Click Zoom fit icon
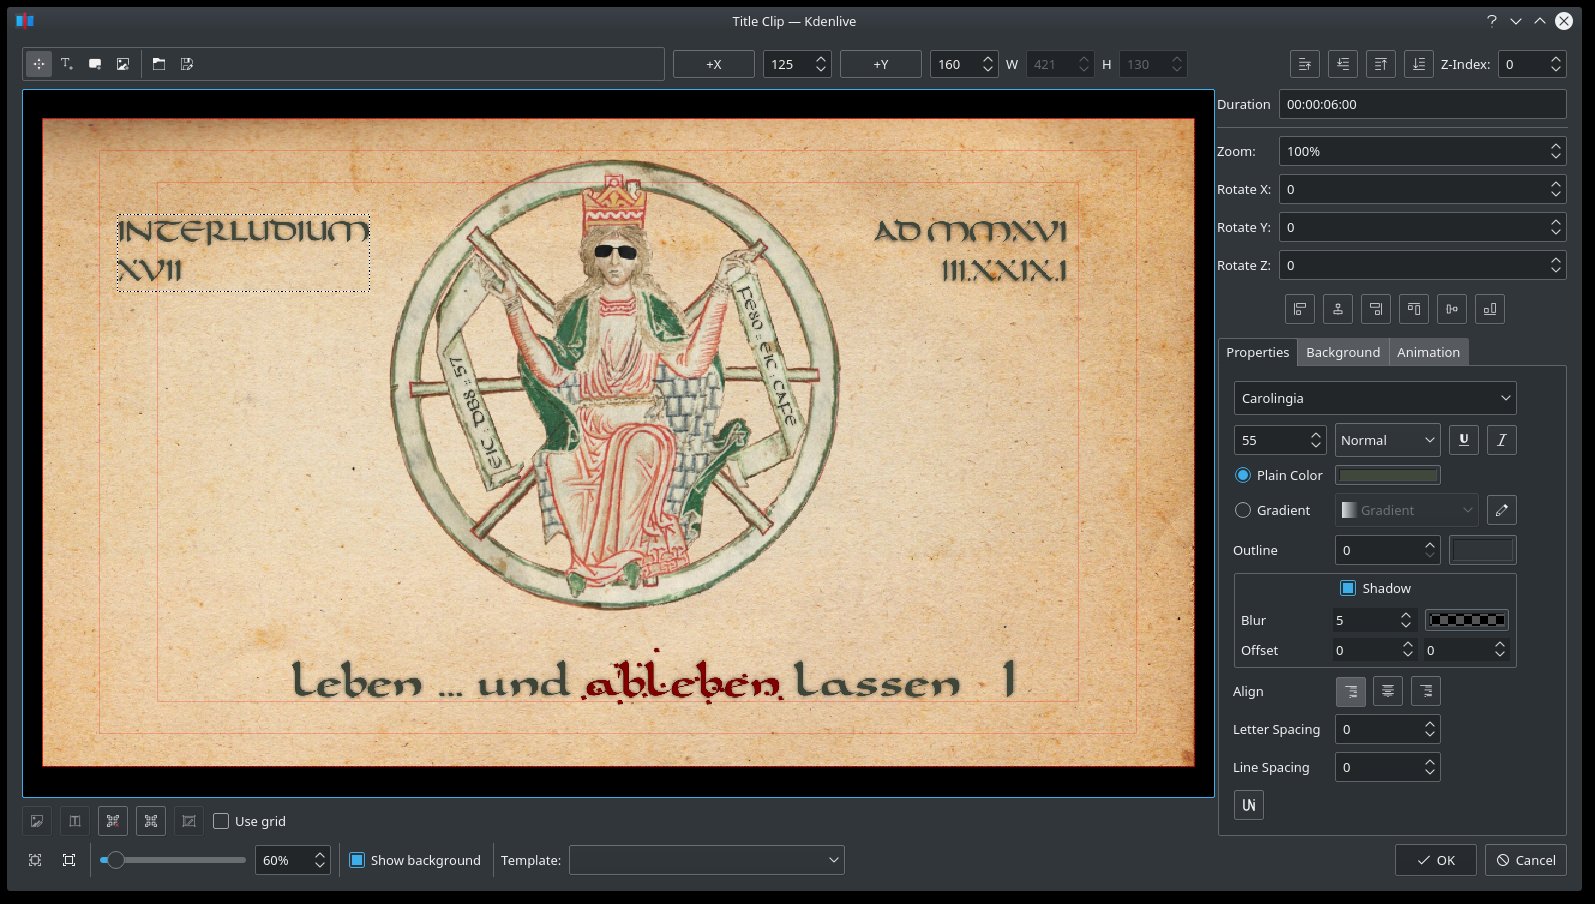Viewport: 1595px width, 904px height. (x=35, y=860)
